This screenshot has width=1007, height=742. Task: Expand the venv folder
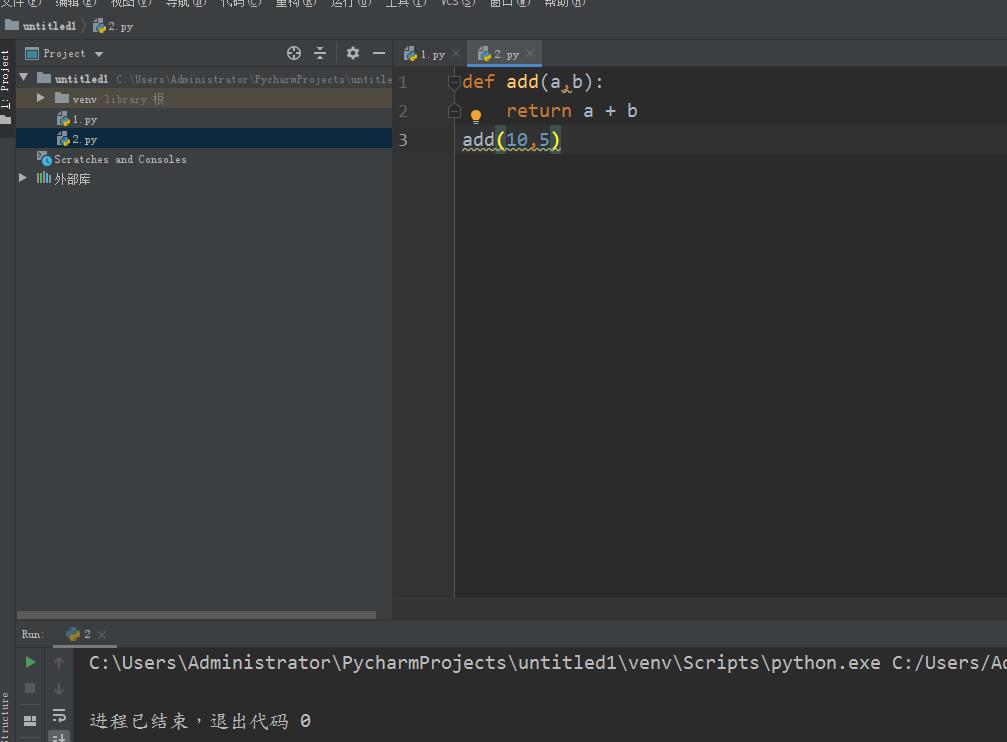pyautogui.click(x=40, y=98)
